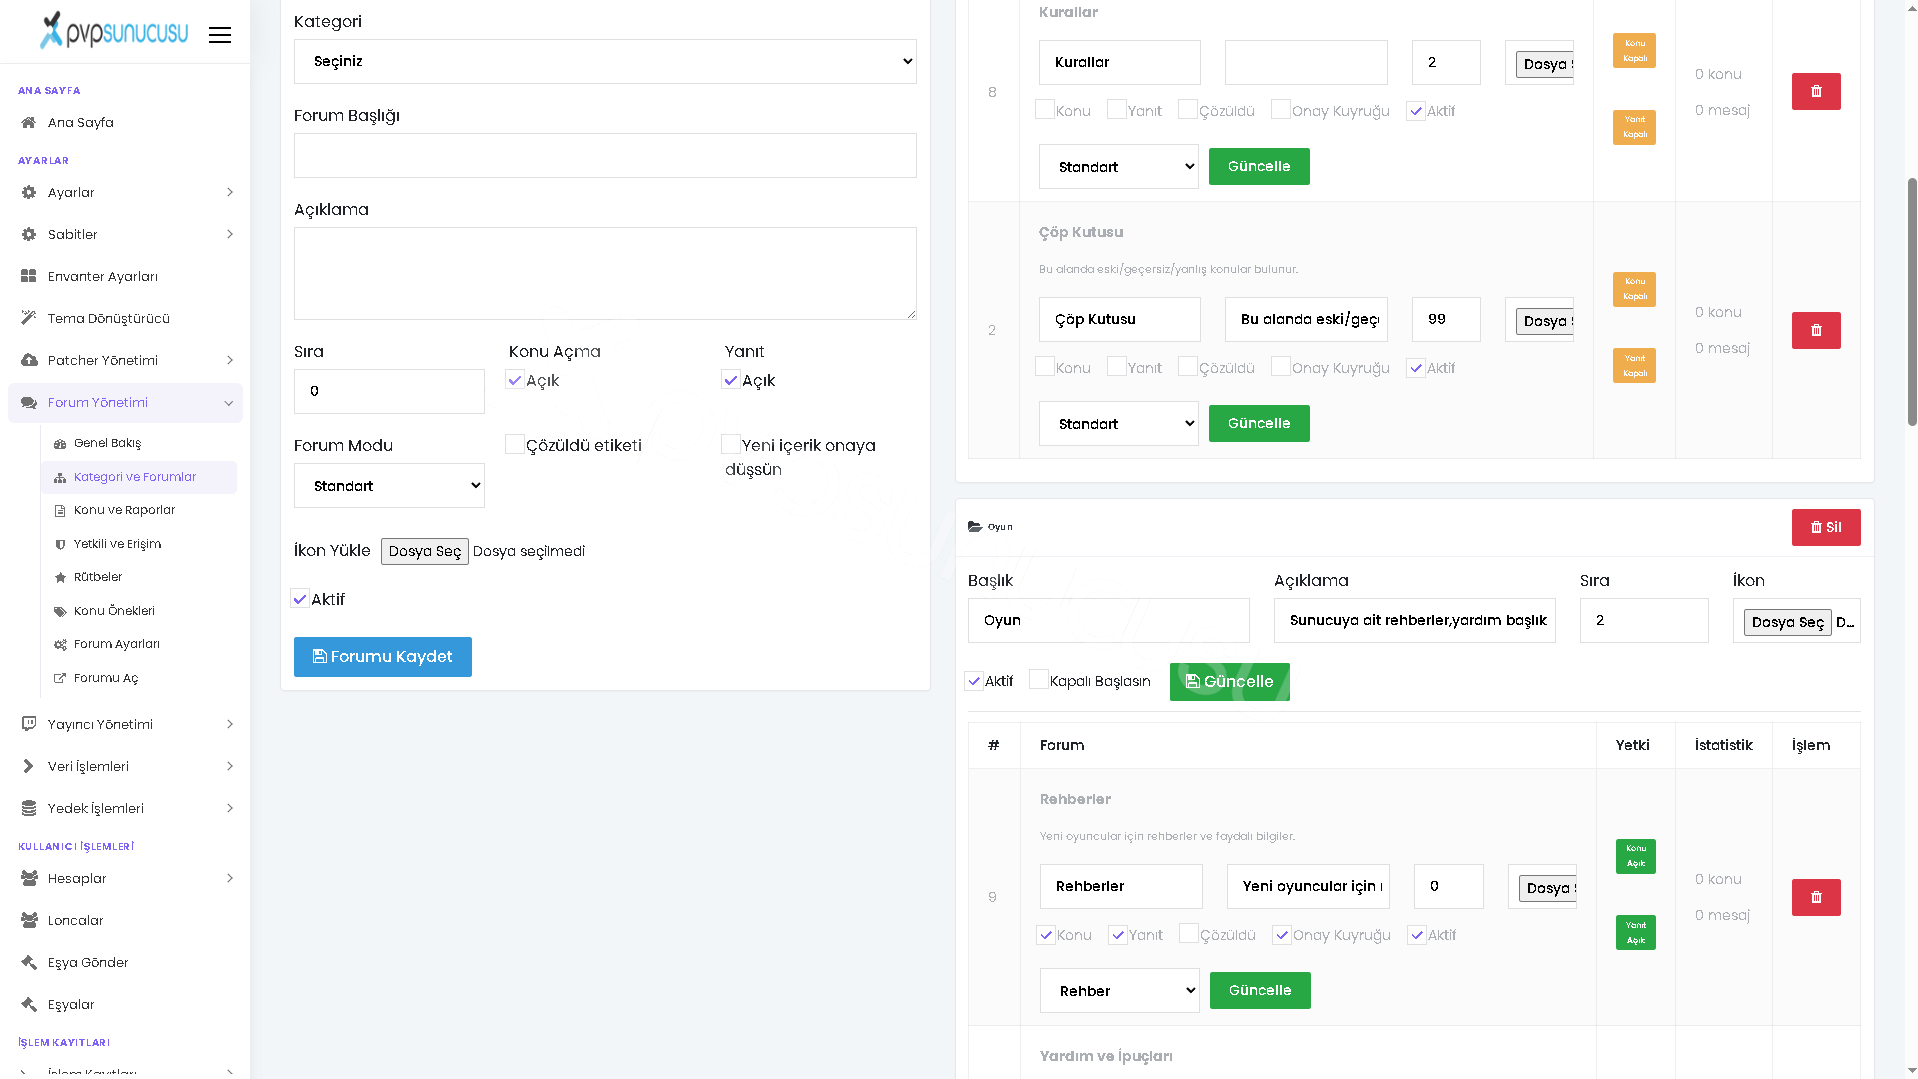This screenshot has width=1918, height=1079.
Task: Delete the Kurallar forum via trash icon
Action: click(1816, 92)
